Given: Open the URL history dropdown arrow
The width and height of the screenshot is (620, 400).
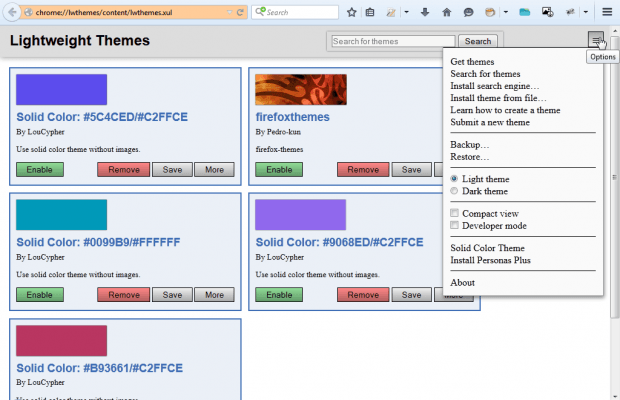Looking at the screenshot, I should click(x=229, y=12).
